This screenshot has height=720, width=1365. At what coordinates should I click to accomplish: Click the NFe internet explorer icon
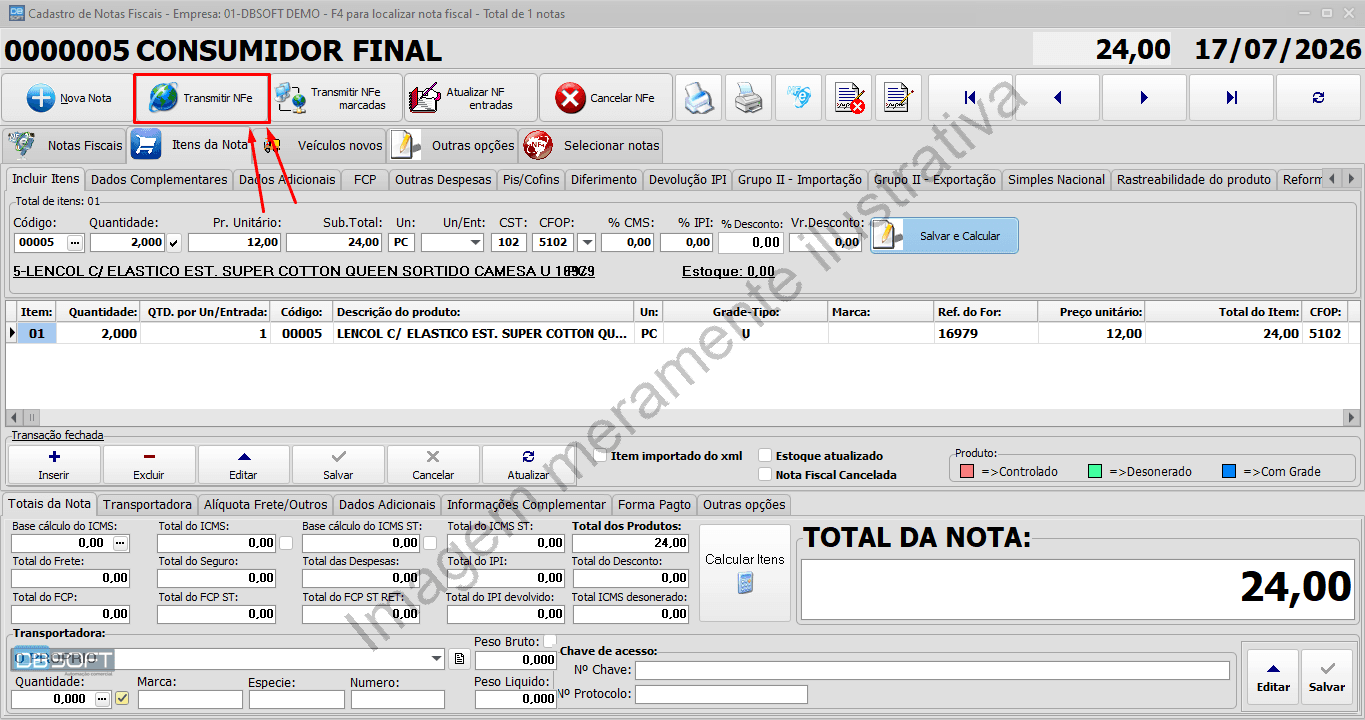[x=799, y=98]
